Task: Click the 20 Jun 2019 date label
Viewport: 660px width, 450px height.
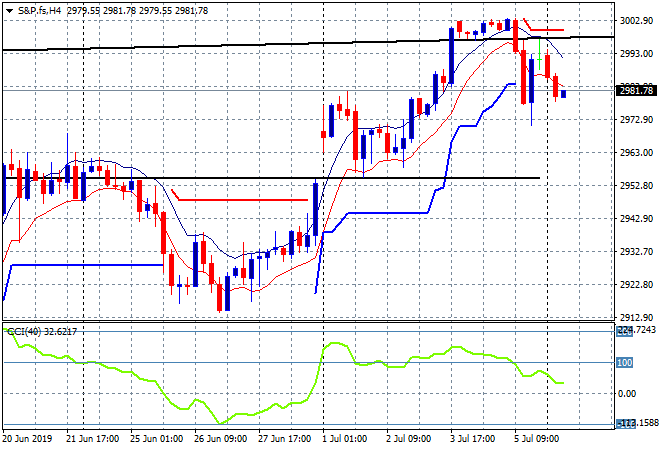Action: [x=27, y=439]
